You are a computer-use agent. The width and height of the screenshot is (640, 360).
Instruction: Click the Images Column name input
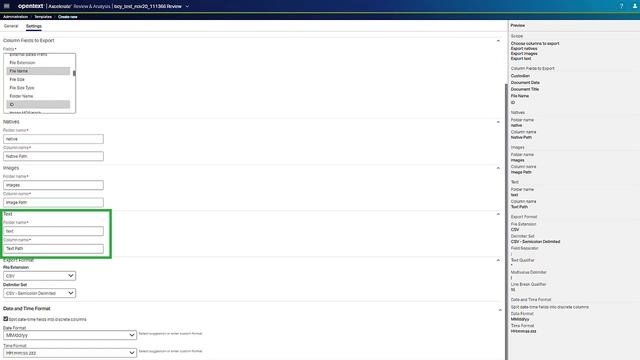tap(53, 202)
